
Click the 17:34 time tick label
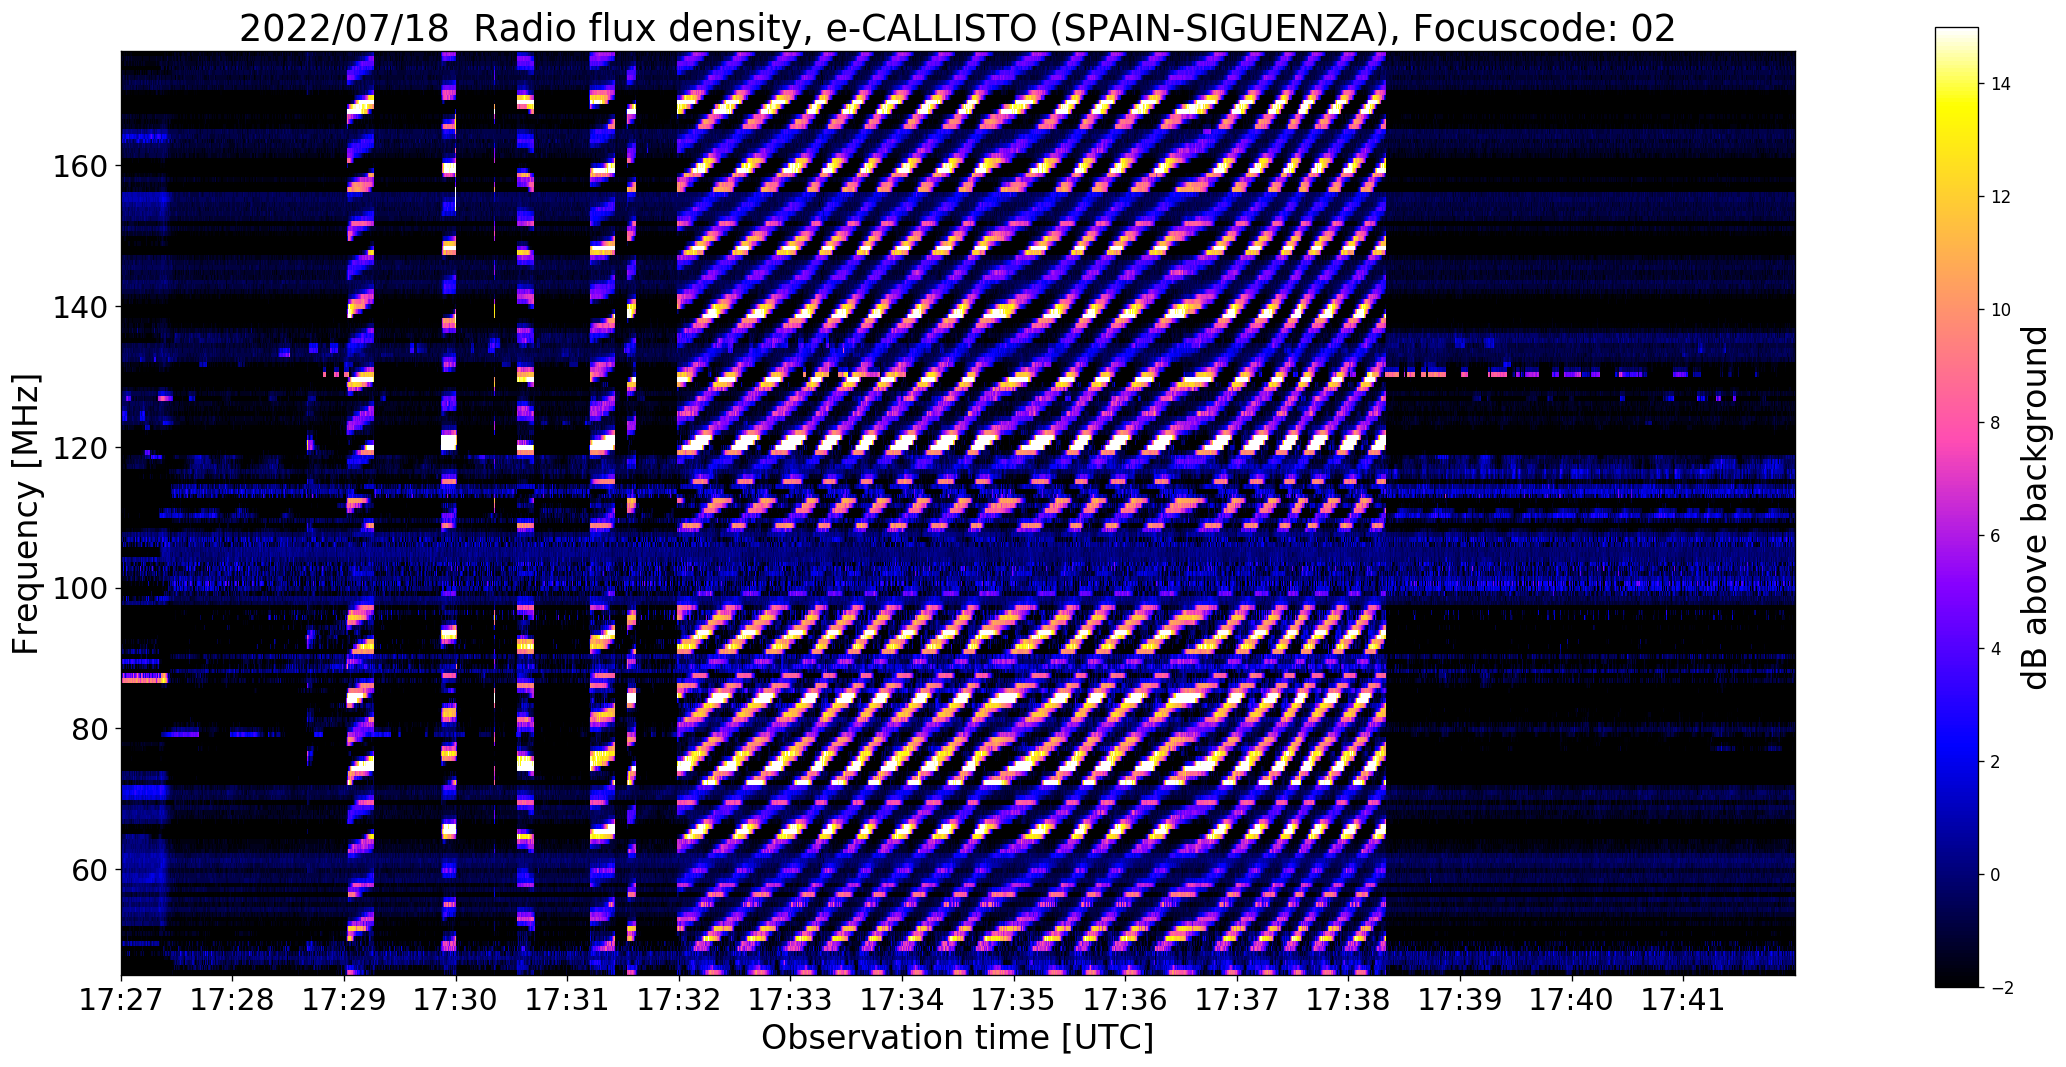coord(903,1000)
